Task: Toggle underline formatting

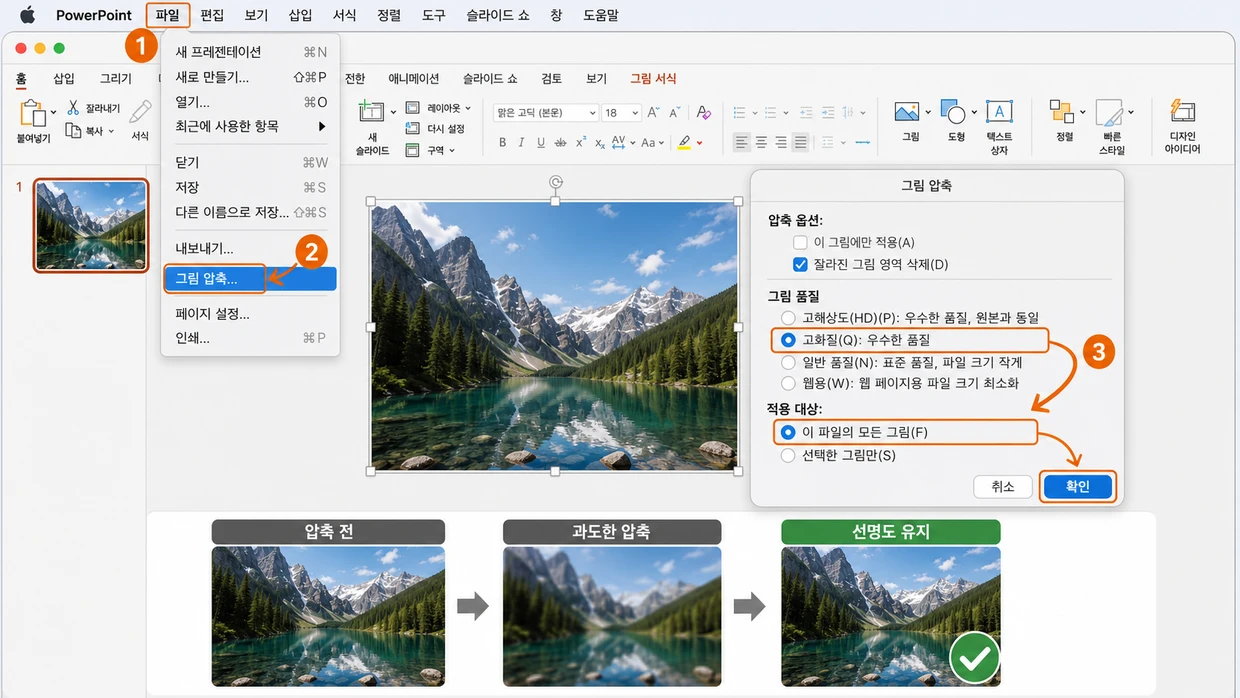Action: [541, 143]
